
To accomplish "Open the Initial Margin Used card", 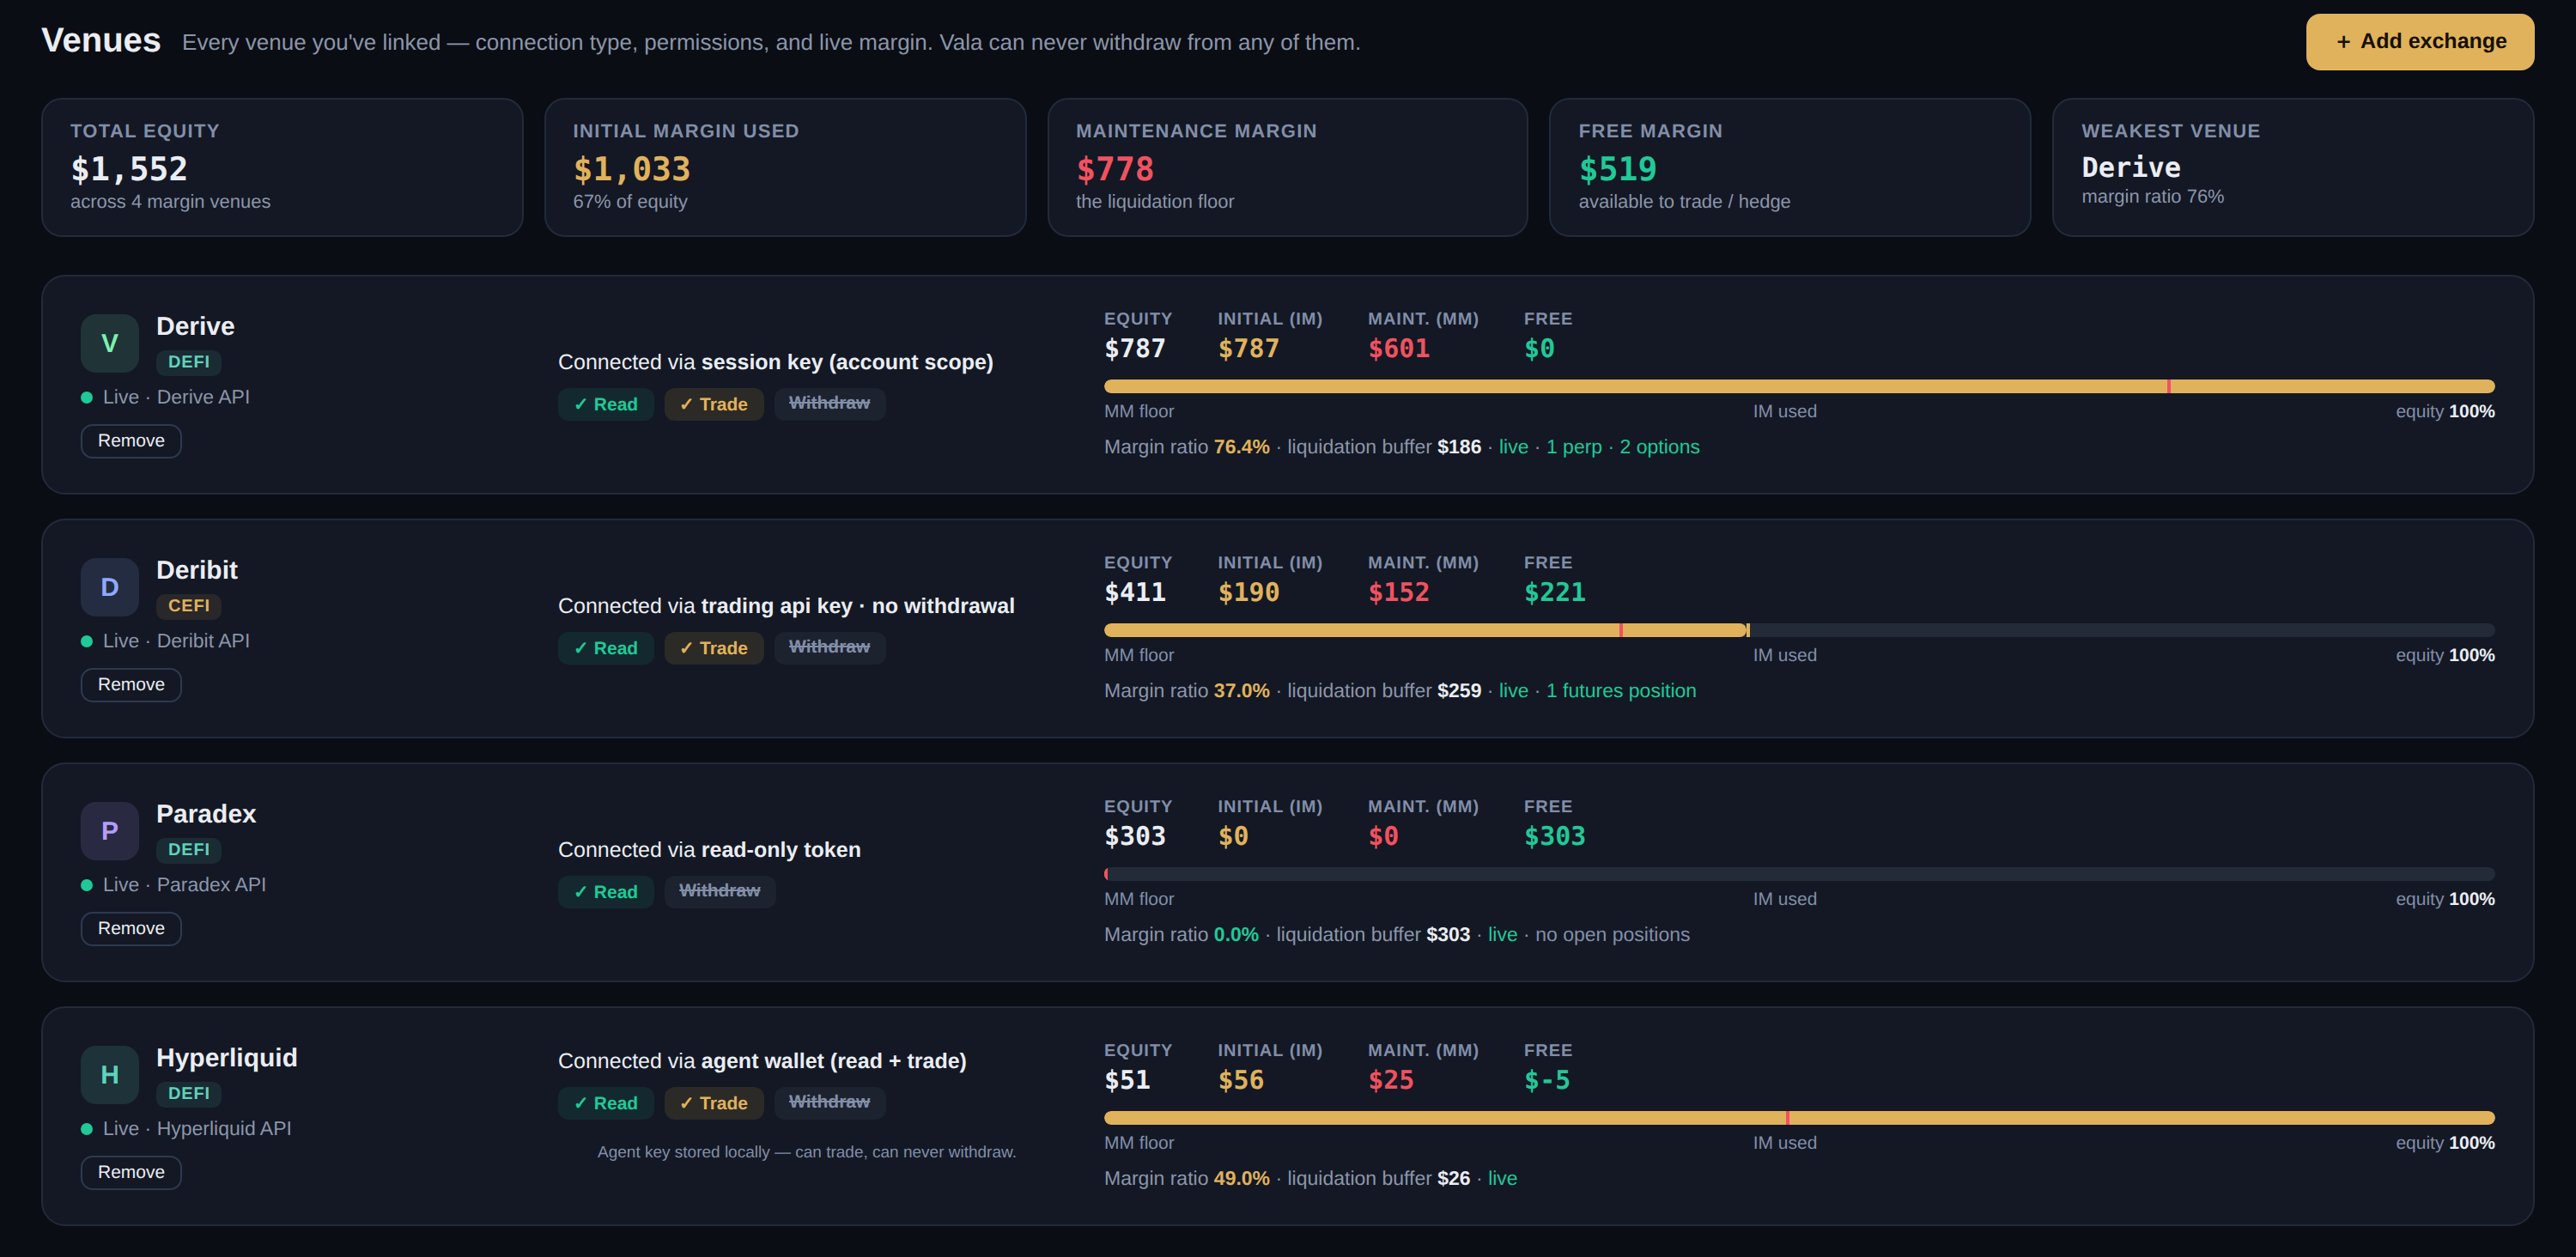I will [785, 167].
